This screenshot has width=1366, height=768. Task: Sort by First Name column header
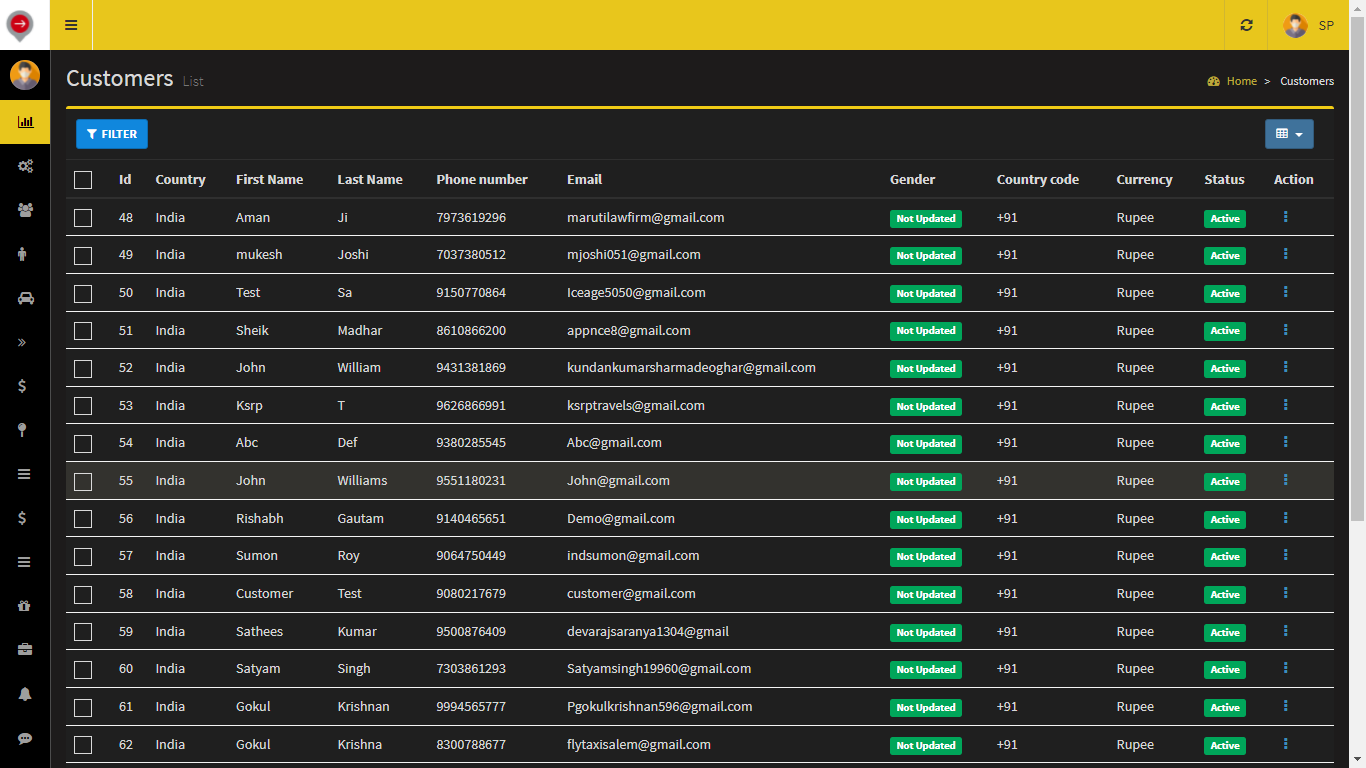pyautogui.click(x=269, y=179)
